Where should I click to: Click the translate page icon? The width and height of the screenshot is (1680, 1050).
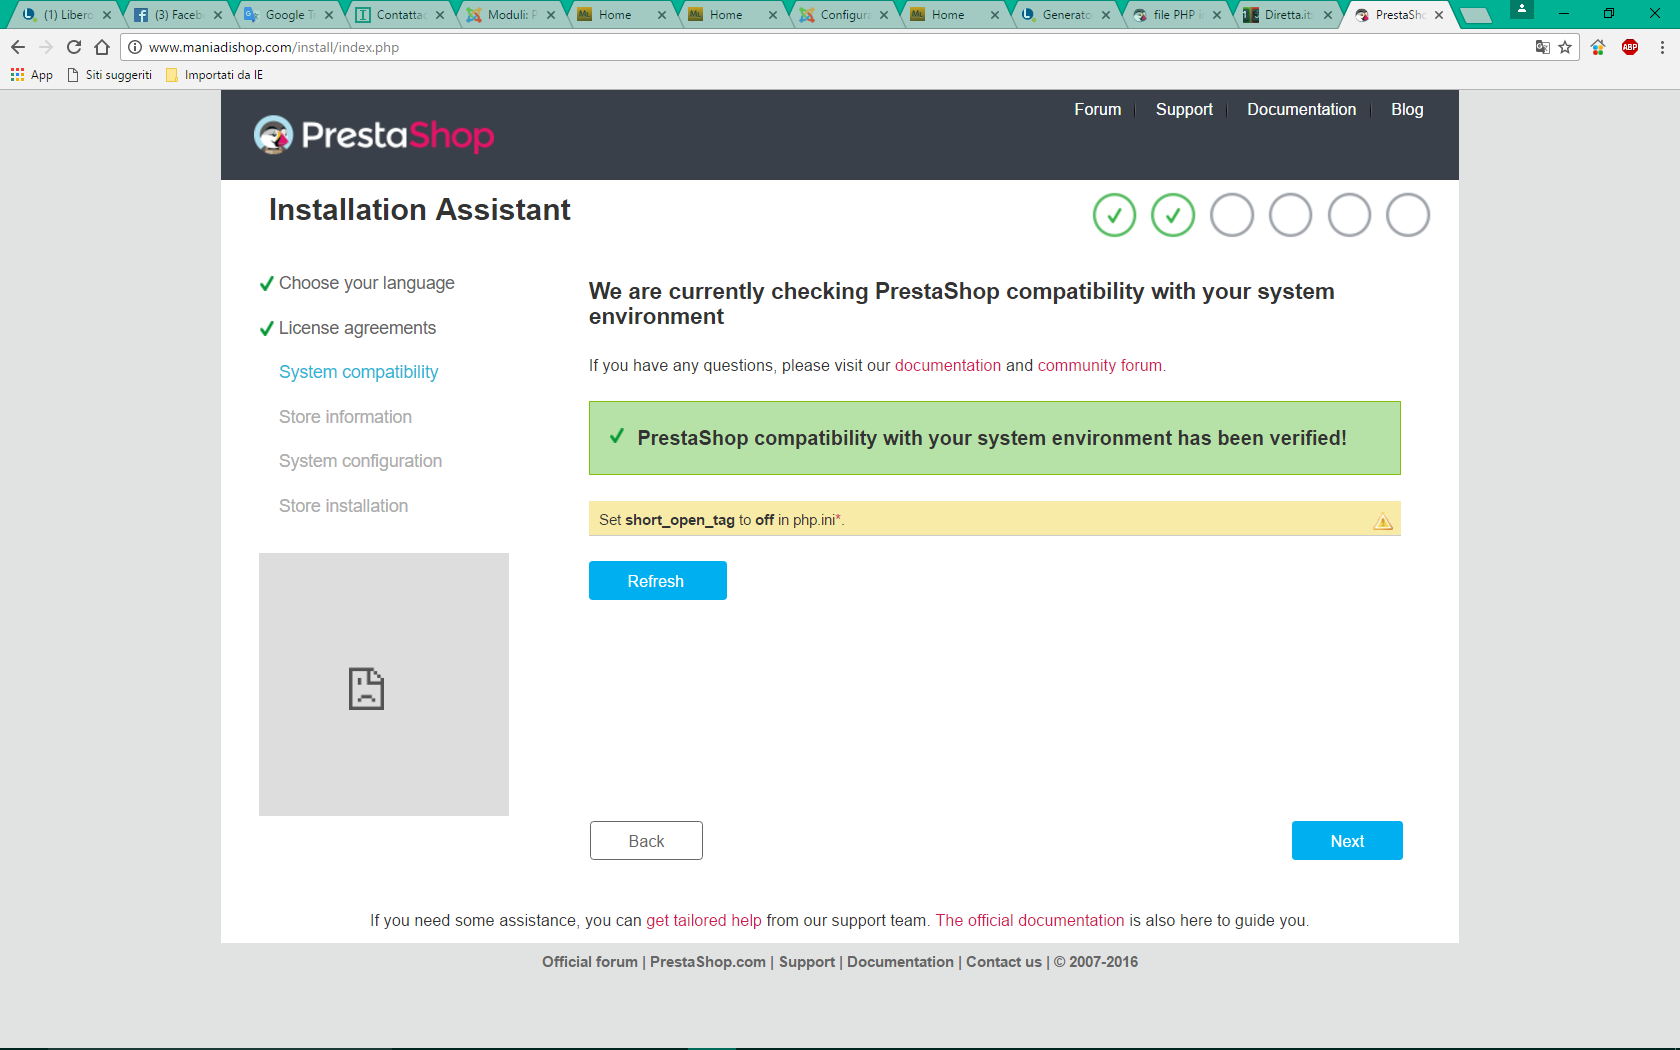1543,47
